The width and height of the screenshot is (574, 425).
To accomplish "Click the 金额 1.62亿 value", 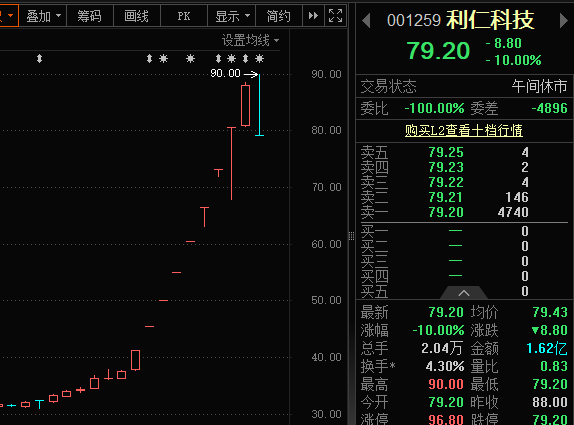I will click(547, 348).
